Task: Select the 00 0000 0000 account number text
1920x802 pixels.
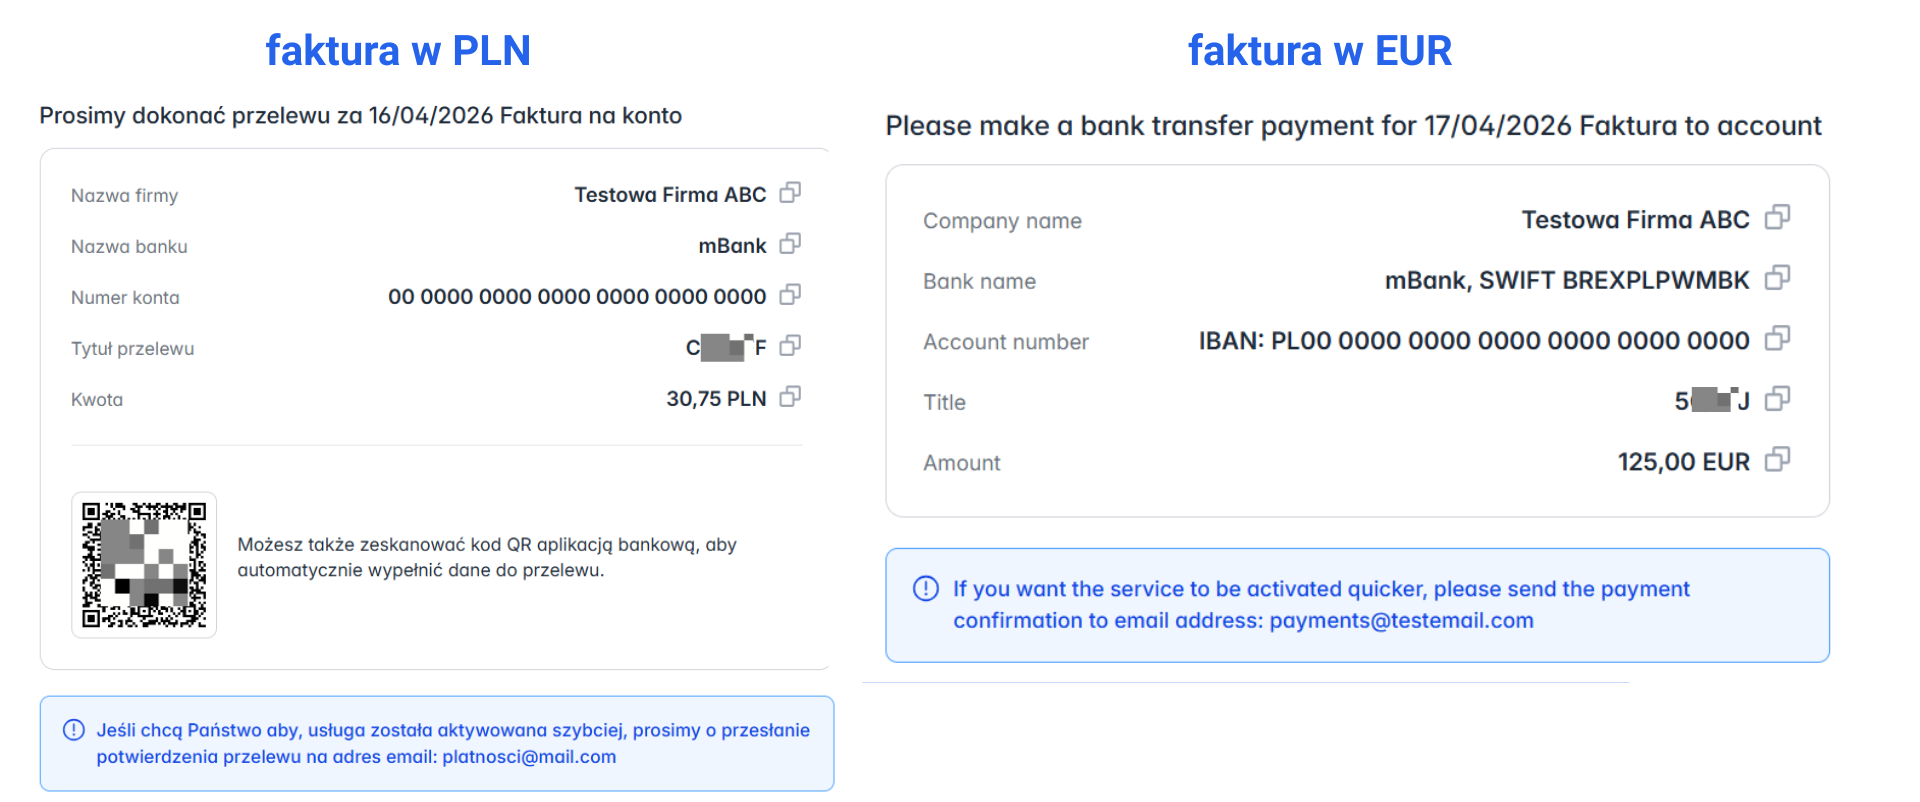Action: click(x=577, y=297)
